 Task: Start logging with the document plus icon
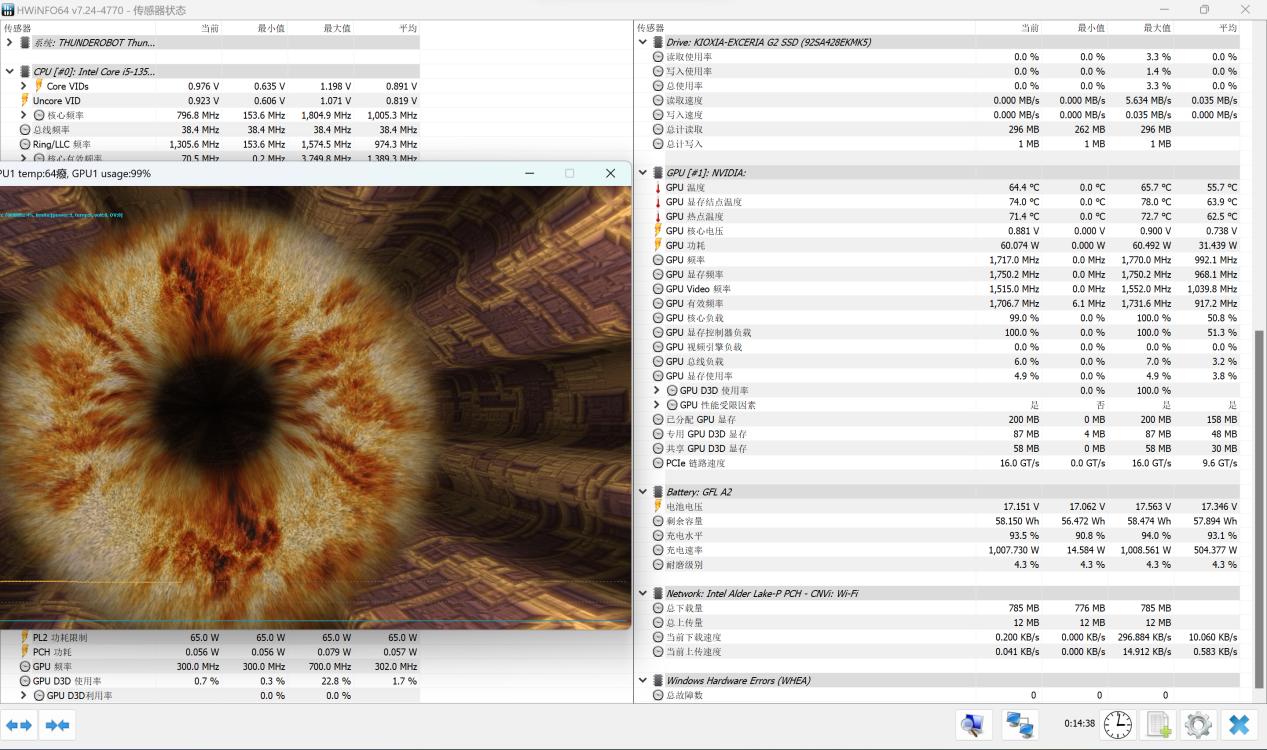click(x=1158, y=724)
